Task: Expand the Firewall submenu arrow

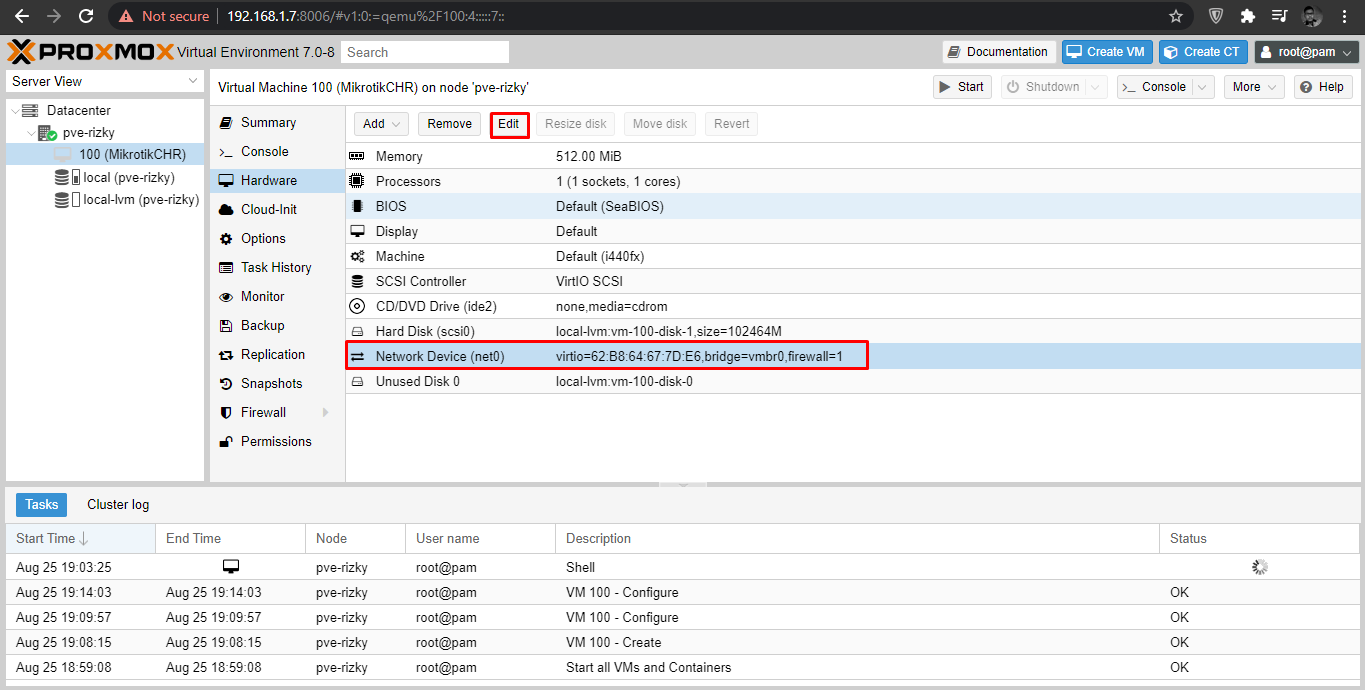Action: coord(325,412)
